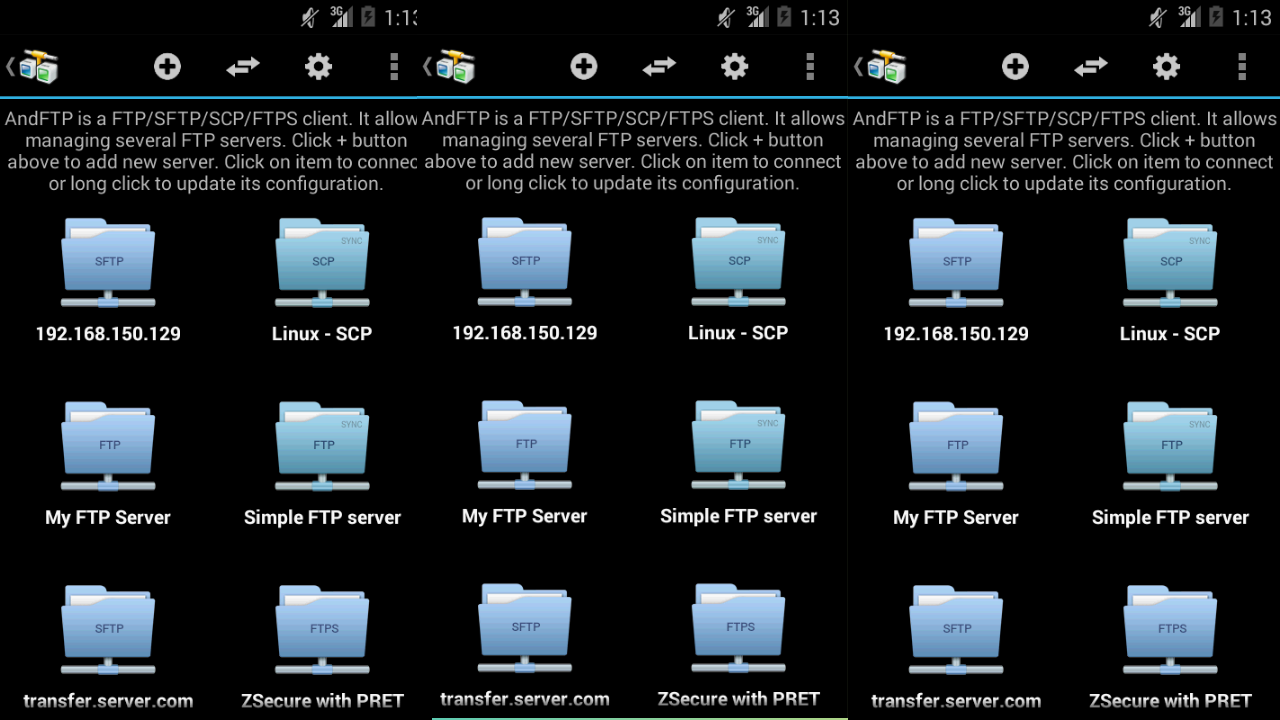Add a new server in left screen
The height and width of the screenshot is (720, 1280).
point(167,67)
